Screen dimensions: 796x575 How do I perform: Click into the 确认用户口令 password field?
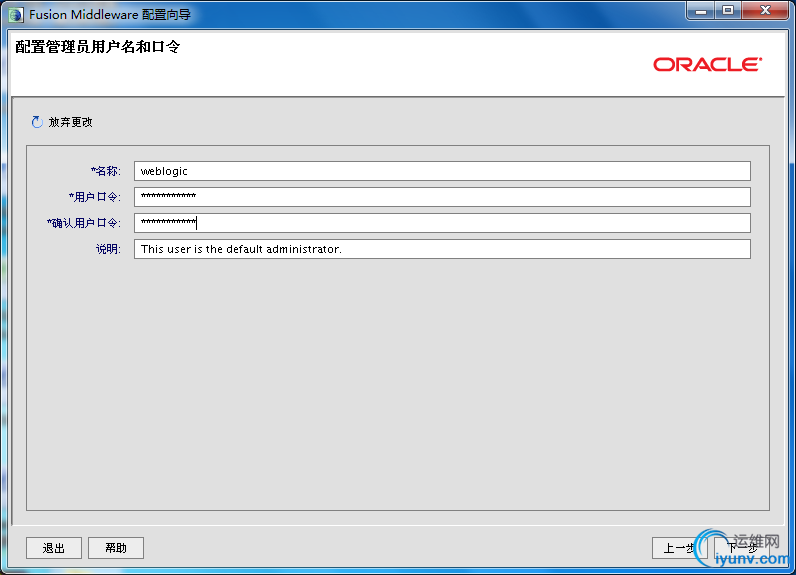click(x=442, y=223)
